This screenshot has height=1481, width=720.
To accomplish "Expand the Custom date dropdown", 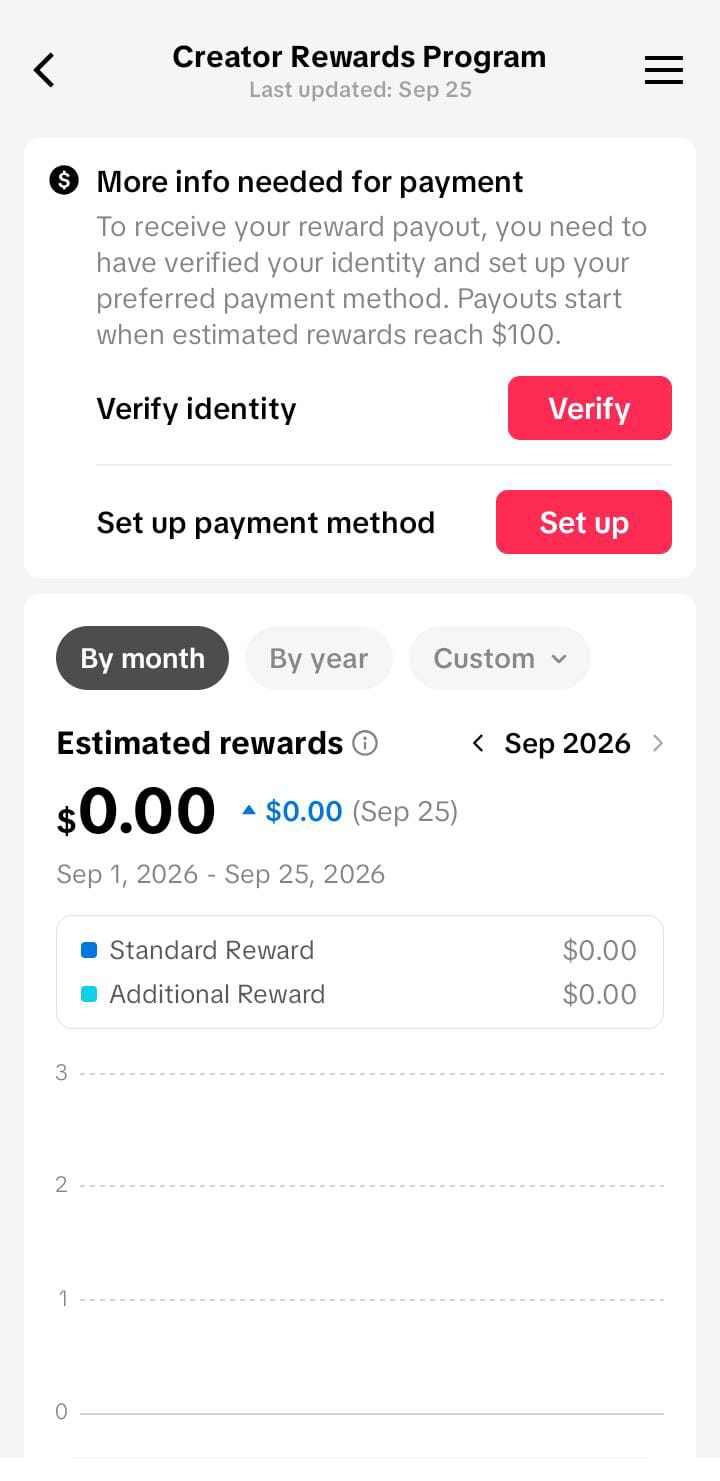I will point(500,658).
